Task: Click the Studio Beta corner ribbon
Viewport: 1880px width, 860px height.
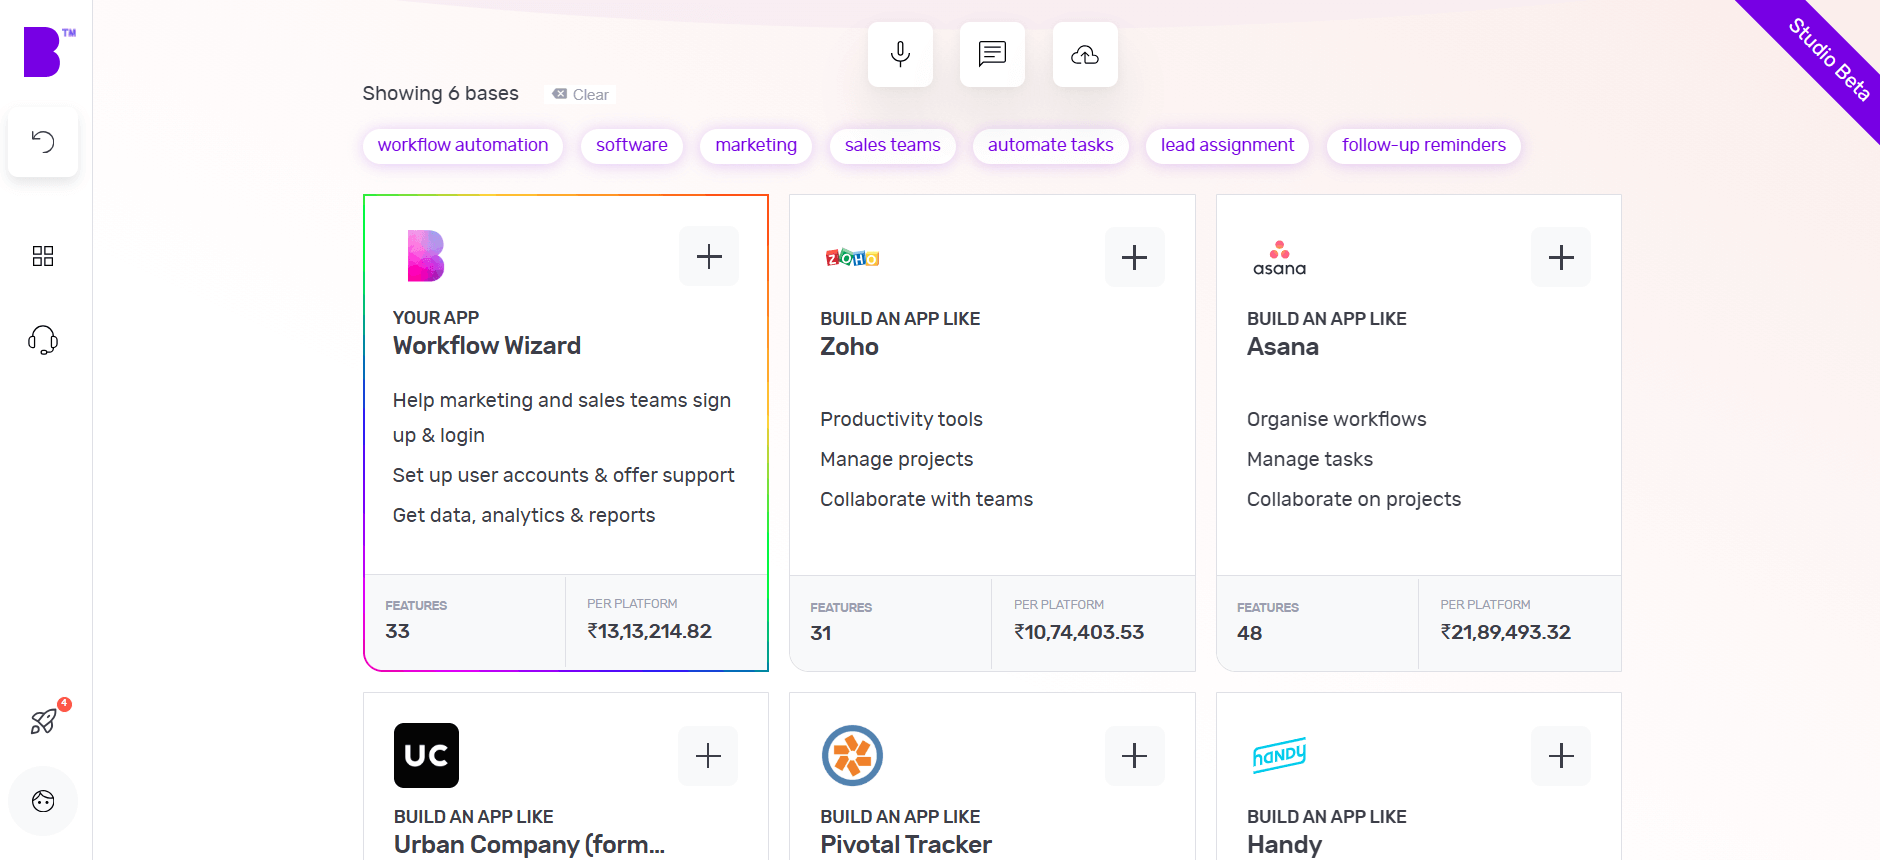Action: click(x=1827, y=58)
